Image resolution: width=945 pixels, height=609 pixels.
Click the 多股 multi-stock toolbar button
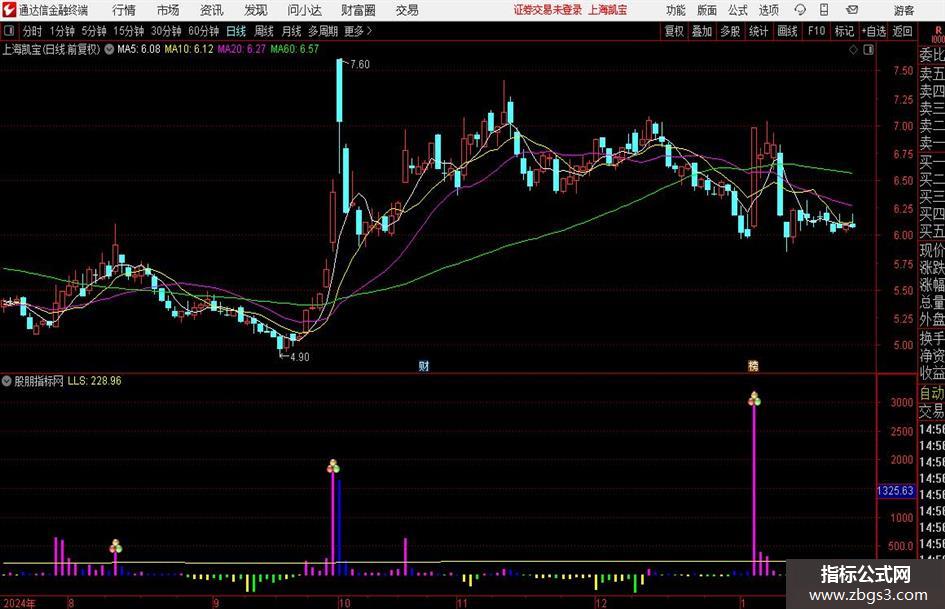[730, 31]
